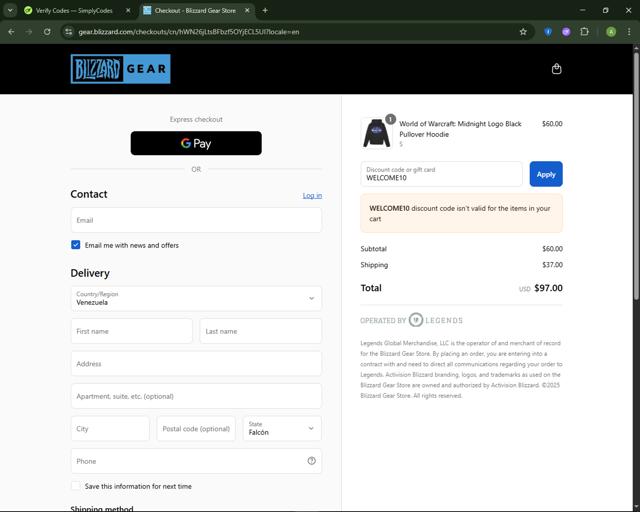Go back to the previous page

point(11,32)
